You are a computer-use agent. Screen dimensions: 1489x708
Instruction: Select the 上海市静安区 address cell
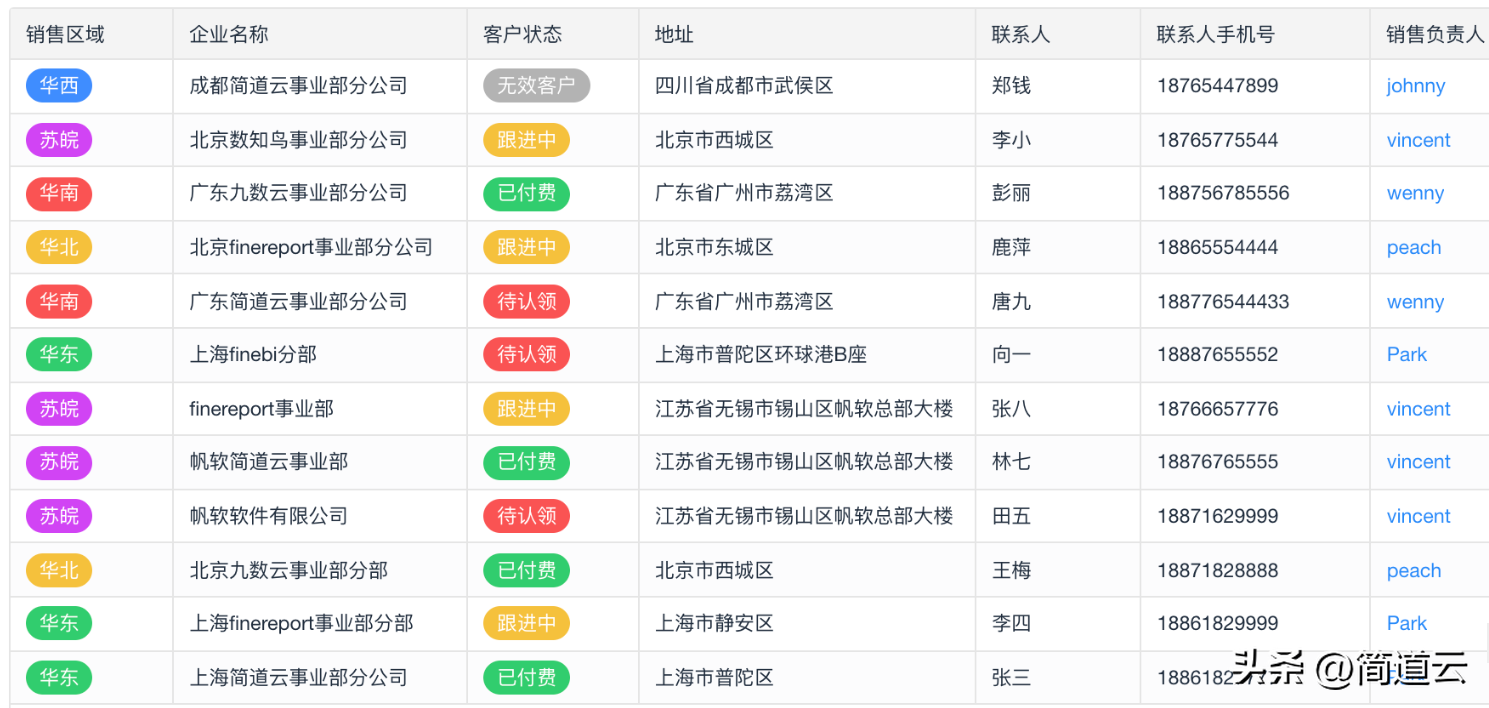(714, 624)
